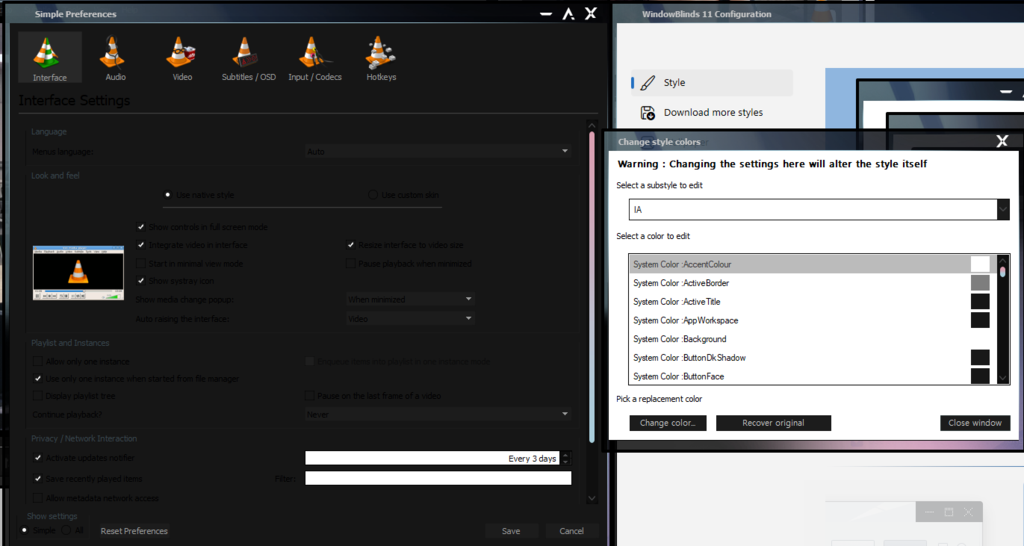The image size is (1024, 546).
Task: Select System Color :ActiveTitle row
Action: pos(812,301)
